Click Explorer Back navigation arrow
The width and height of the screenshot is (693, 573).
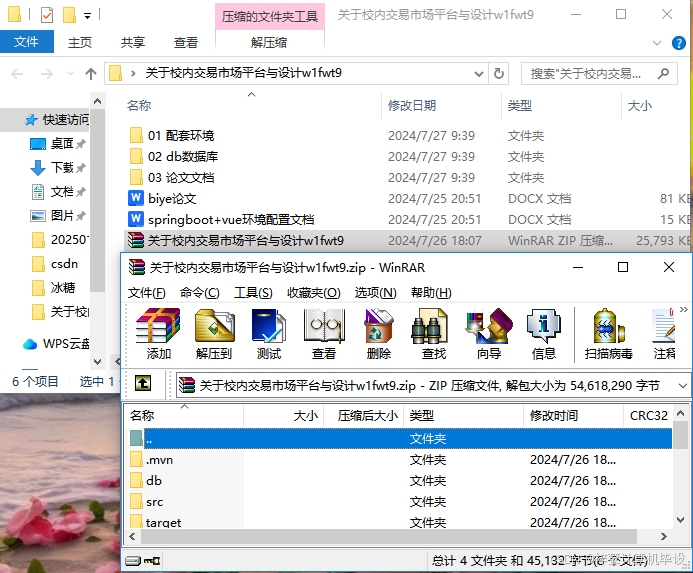pos(17,73)
